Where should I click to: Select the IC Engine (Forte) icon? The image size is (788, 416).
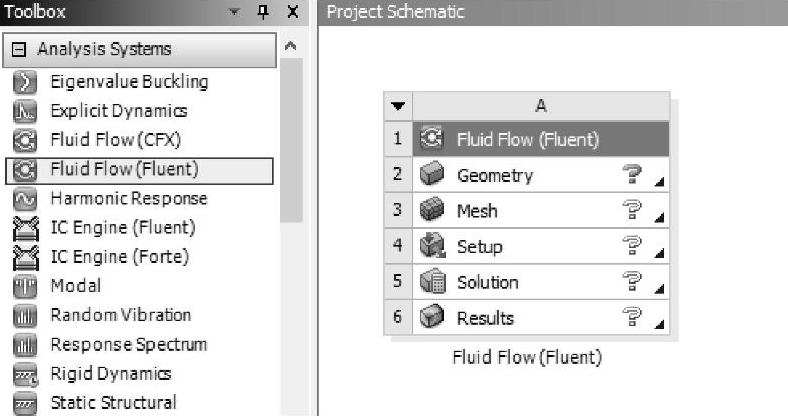[25, 257]
